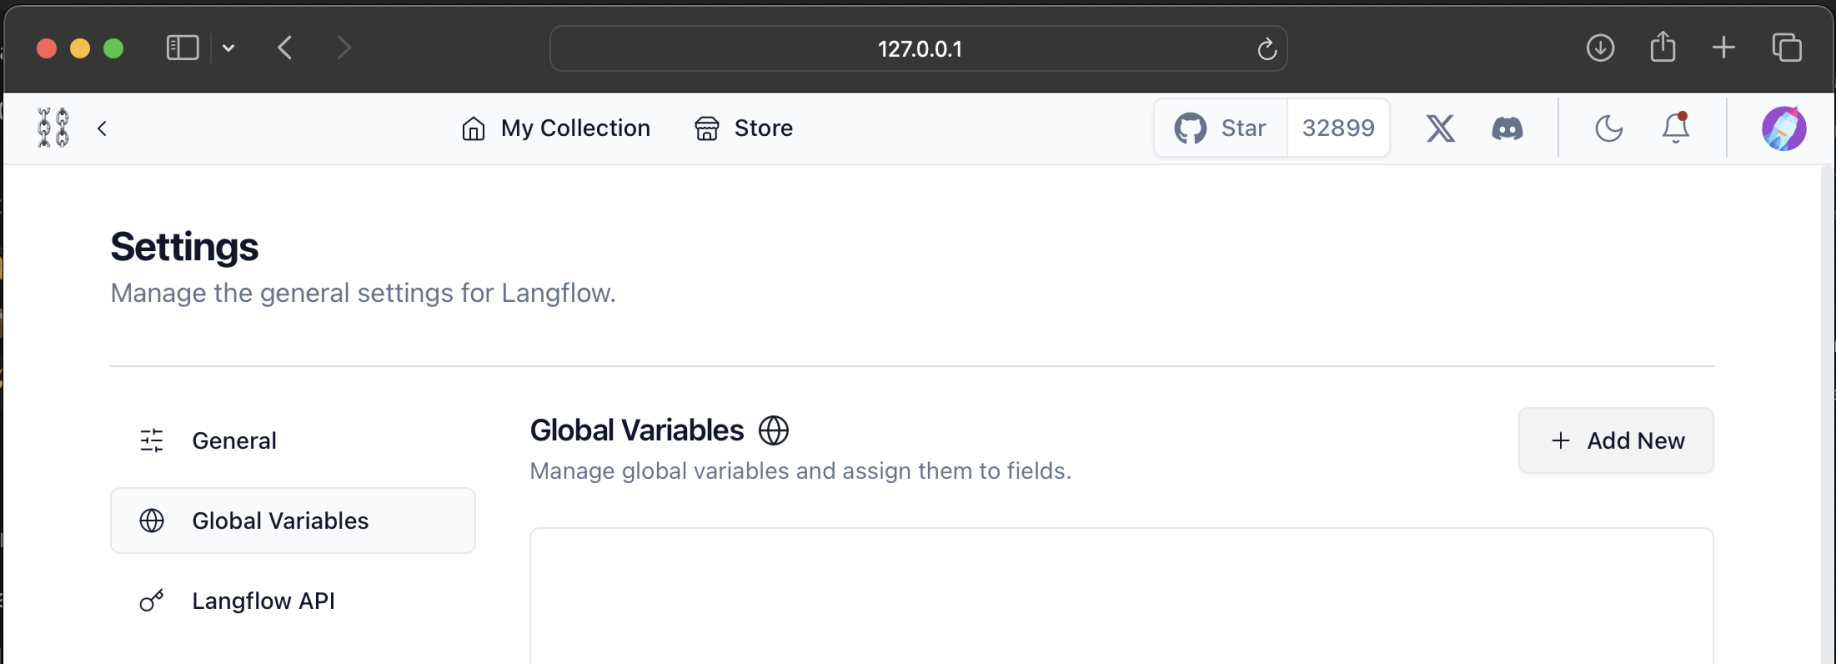The image size is (1836, 664).
Task: Click Add New global variable button
Action: click(x=1616, y=441)
